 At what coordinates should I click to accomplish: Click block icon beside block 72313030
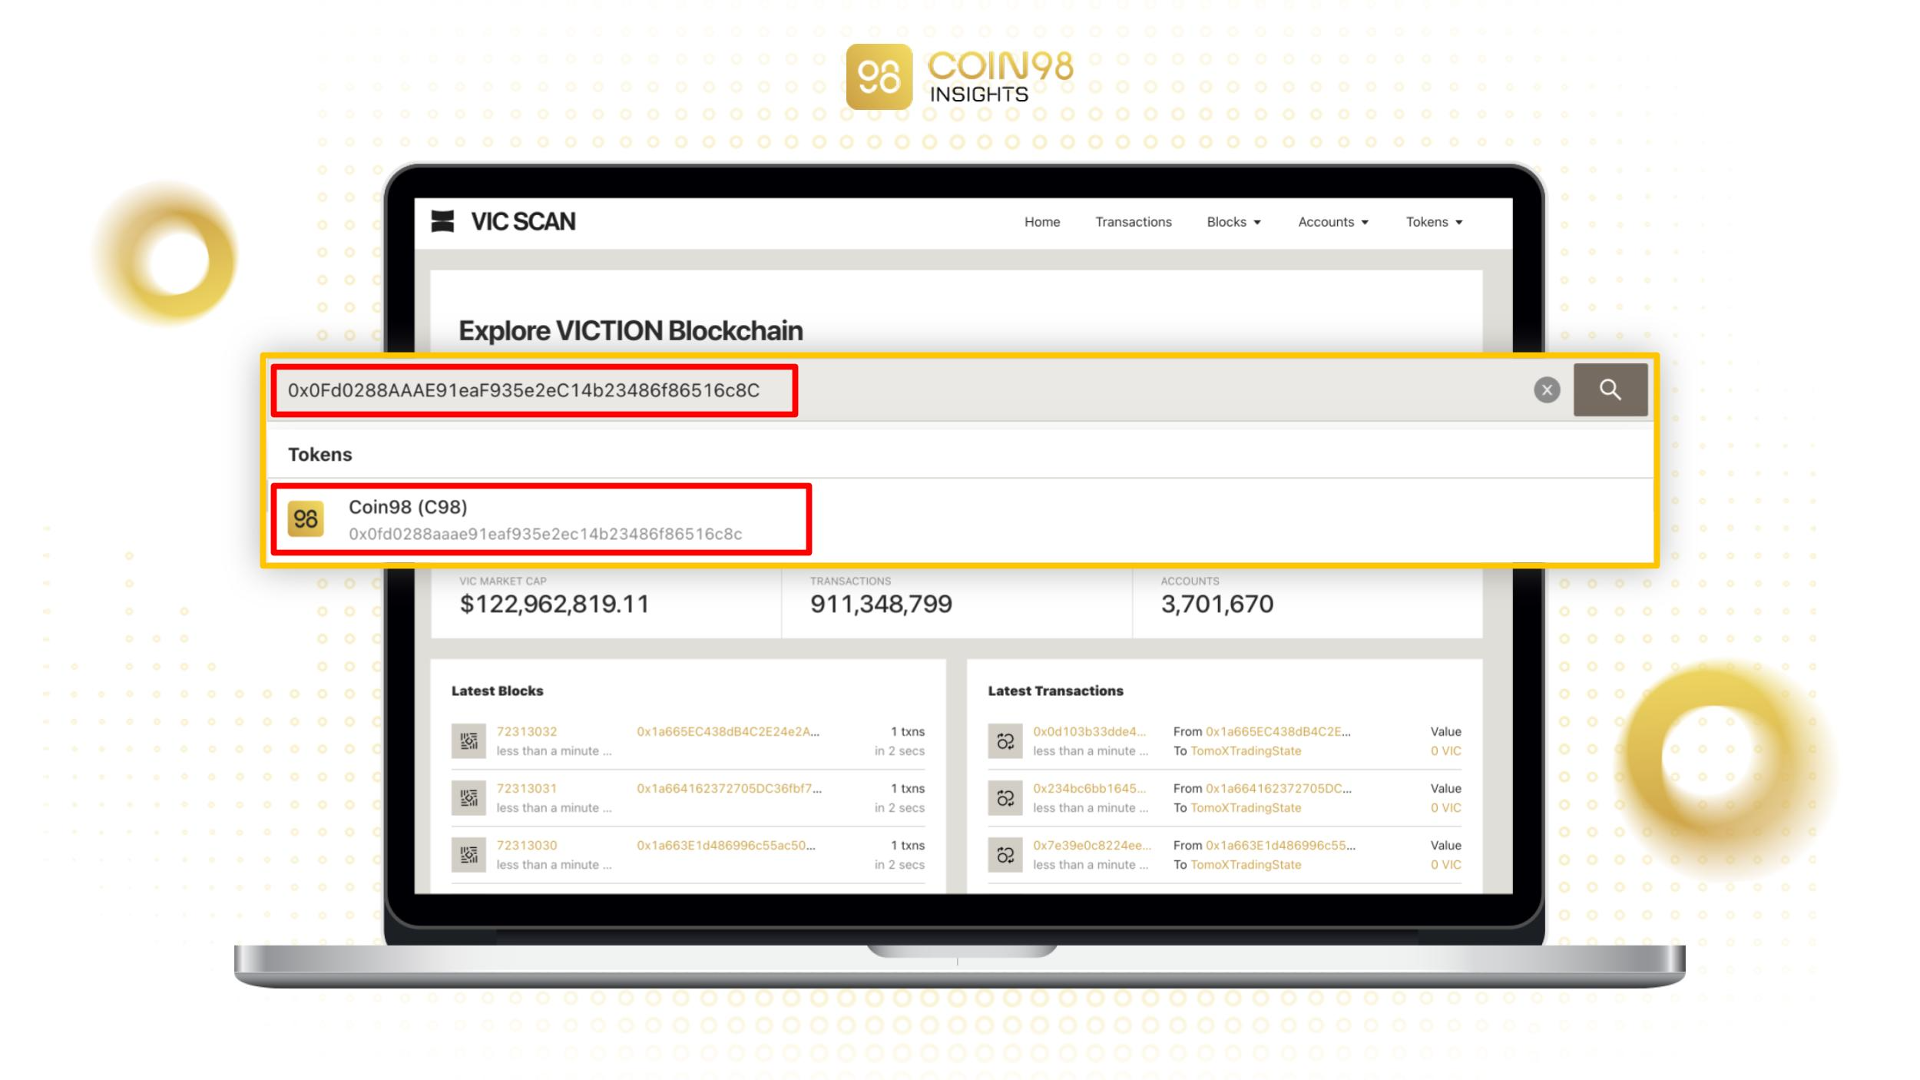tap(468, 855)
